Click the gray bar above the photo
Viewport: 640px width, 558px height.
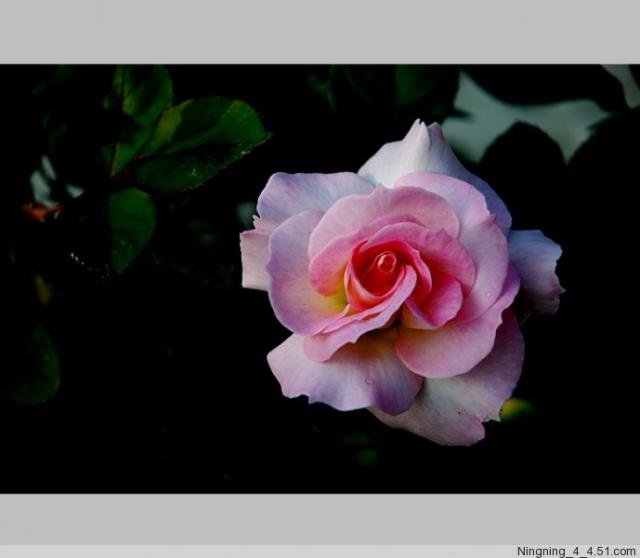click(x=320, y=32)
